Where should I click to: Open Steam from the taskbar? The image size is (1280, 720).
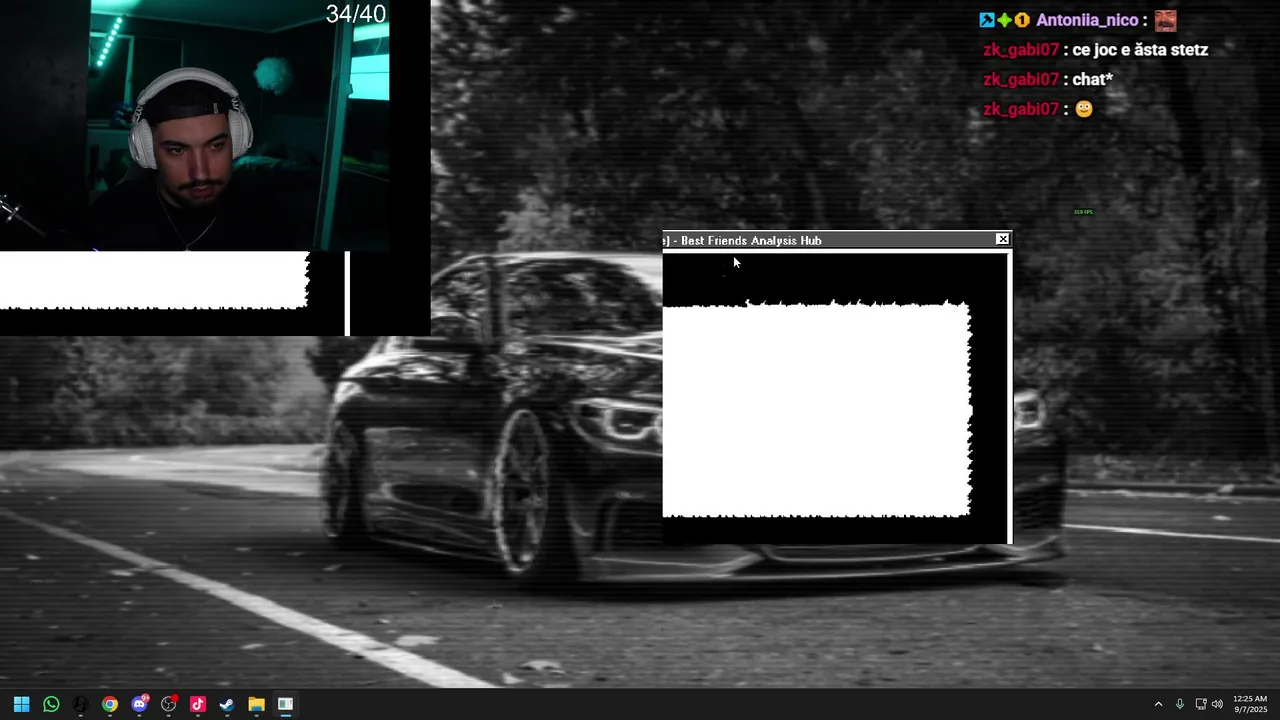[x=227, y=704]
